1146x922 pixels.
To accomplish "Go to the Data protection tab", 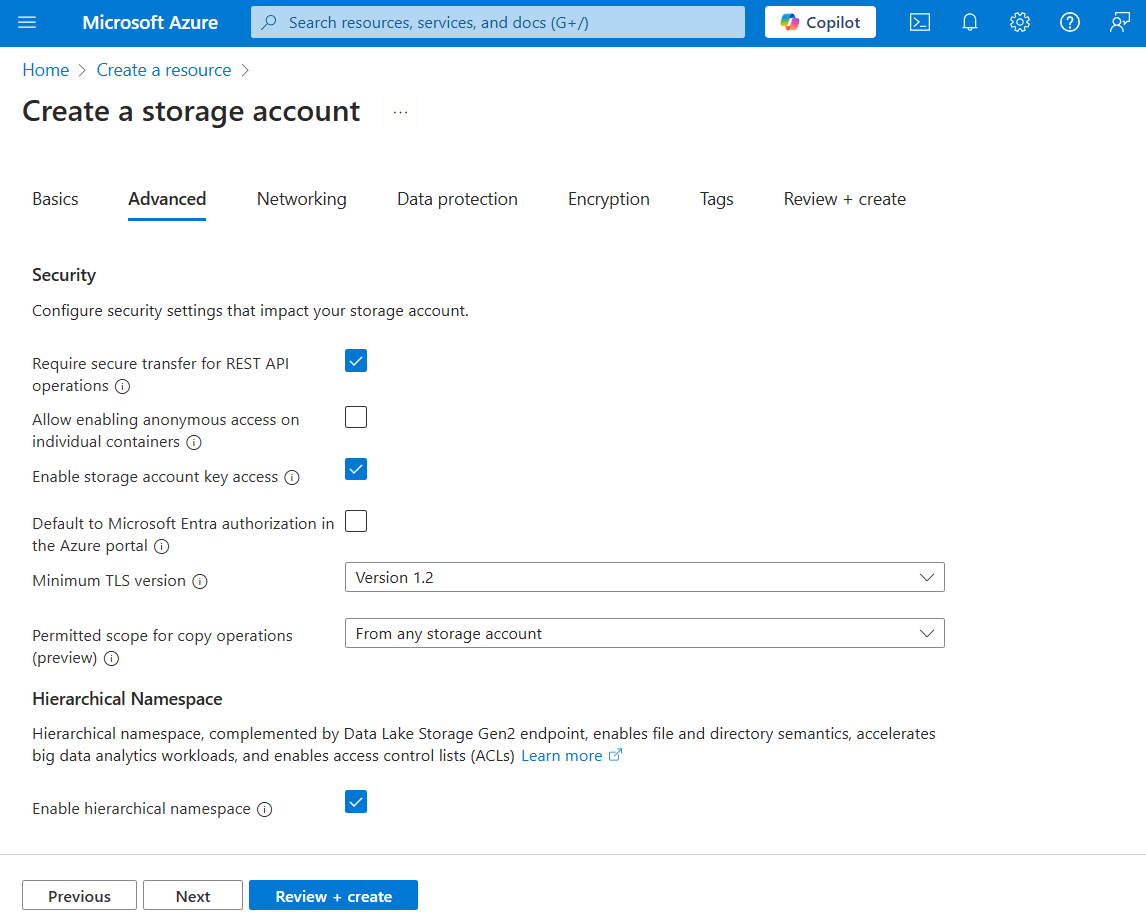I will 457,199.
